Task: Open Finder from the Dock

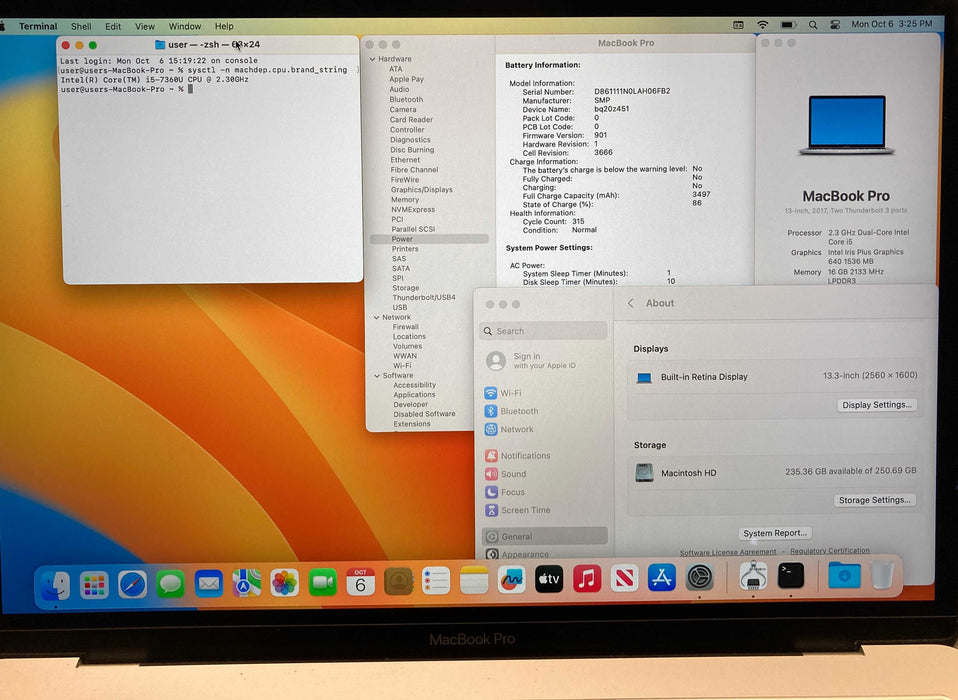Action: click(x=56, y=584)
